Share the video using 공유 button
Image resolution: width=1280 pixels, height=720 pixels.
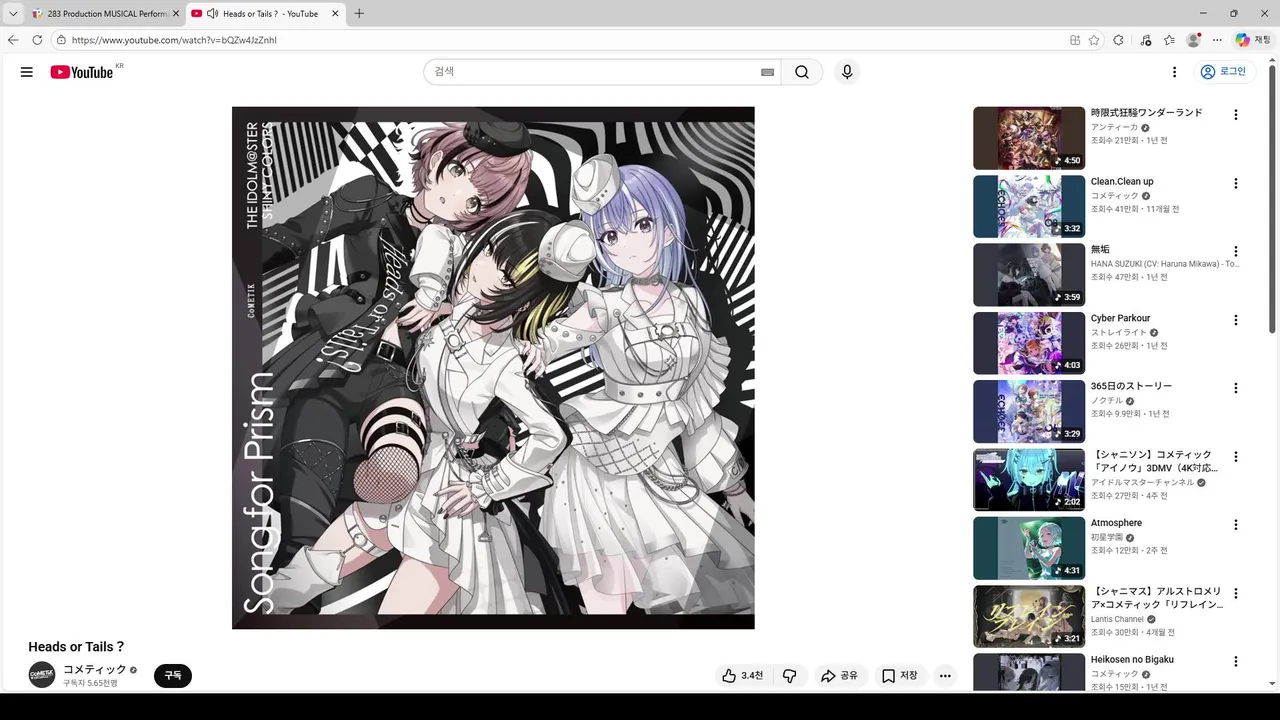[839, 676]
